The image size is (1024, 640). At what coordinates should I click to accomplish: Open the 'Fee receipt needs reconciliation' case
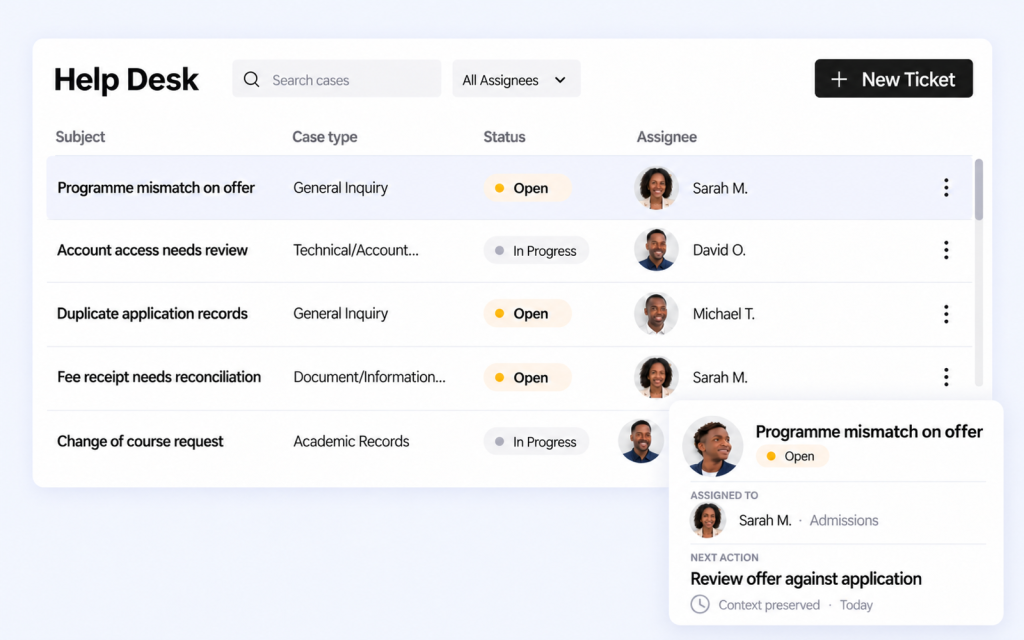click(x=159, y=377)
